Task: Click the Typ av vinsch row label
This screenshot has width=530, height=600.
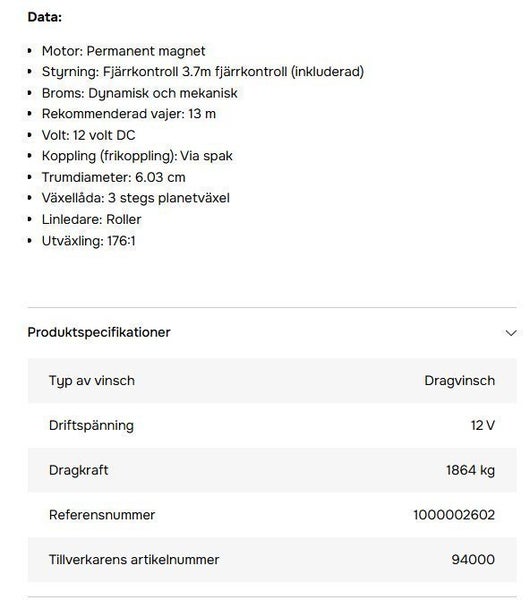Action: click(x=92, y=381)
